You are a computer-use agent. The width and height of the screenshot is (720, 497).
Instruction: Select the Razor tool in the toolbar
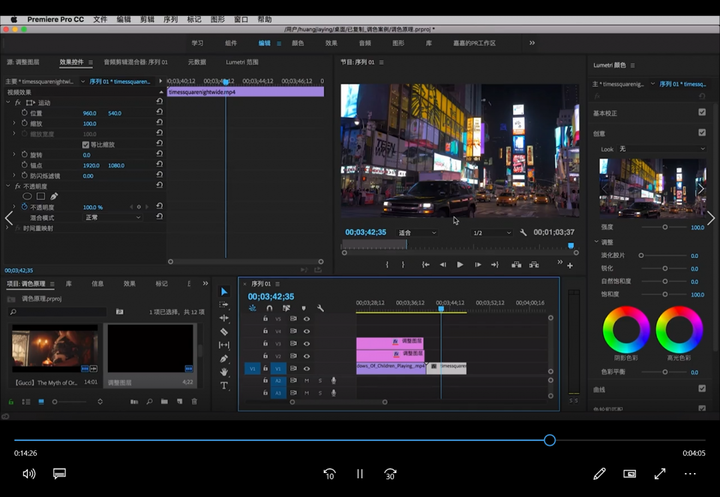click(224, 331)
